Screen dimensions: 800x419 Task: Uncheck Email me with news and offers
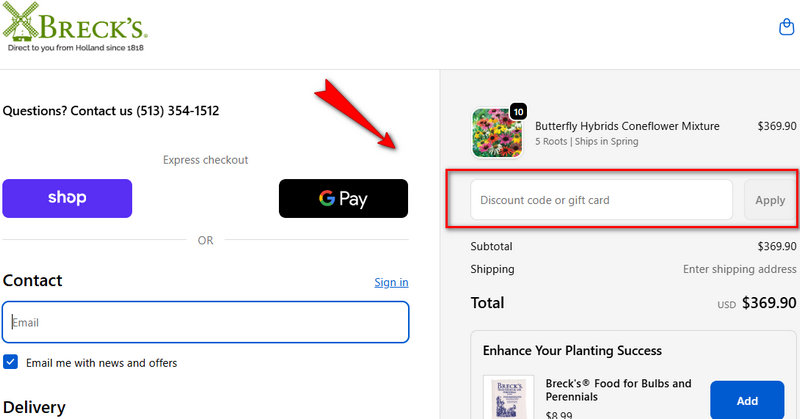10,362
